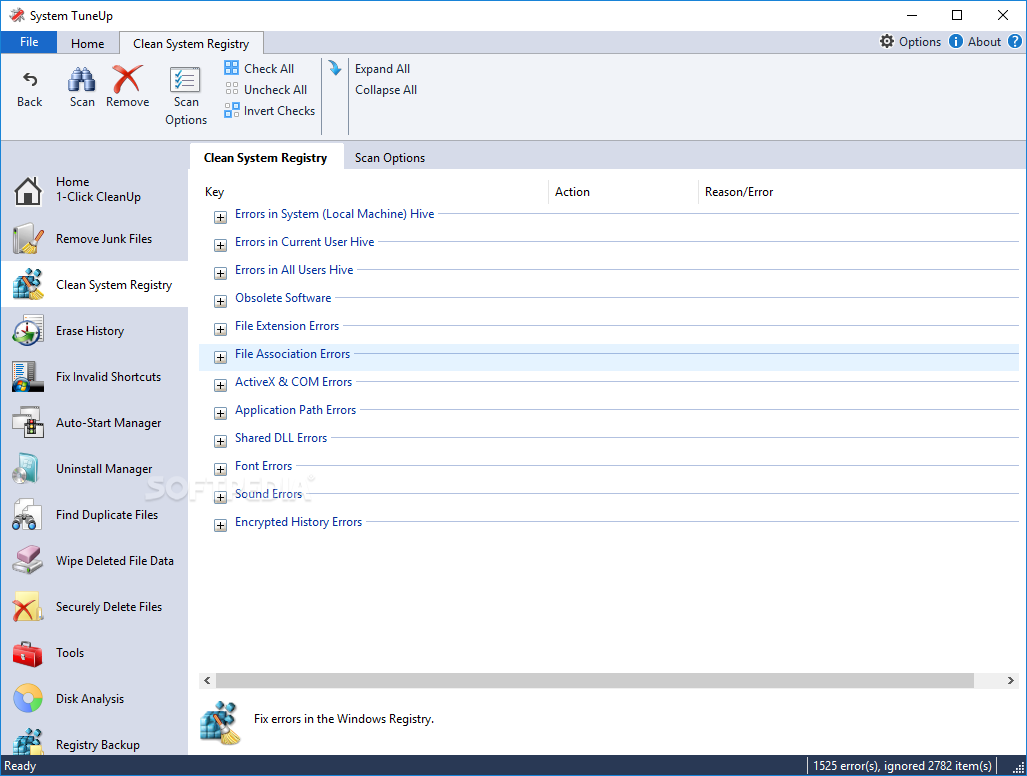Click the Auto-Start Manager icon
The width and height of the screenshot is (1027, 776).
(28, 422)
